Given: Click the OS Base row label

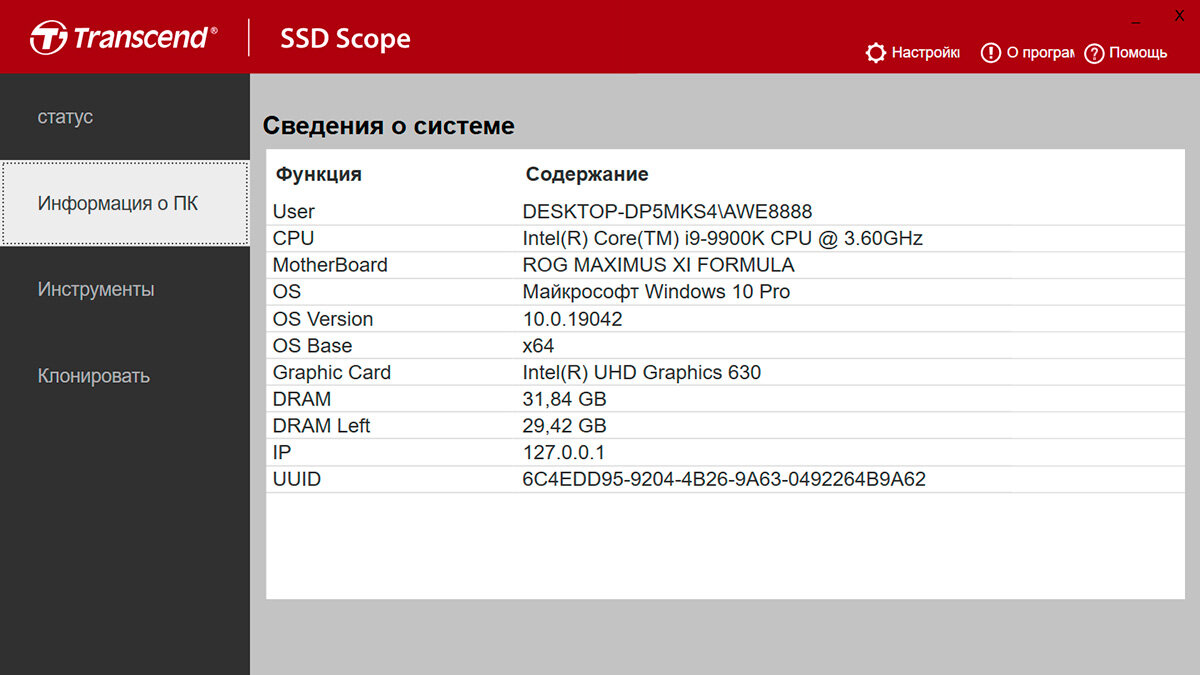Looking at the screenshot, I should click(x=313, y=346).
